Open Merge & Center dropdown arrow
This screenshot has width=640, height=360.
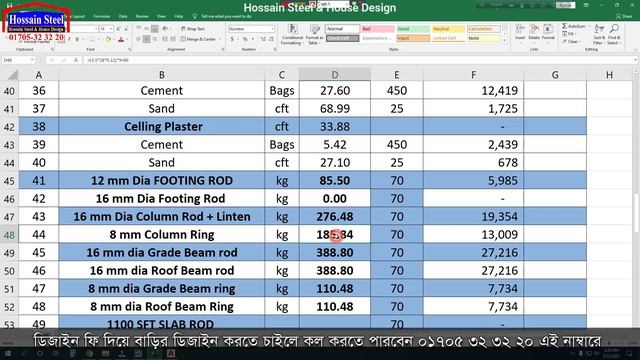coord(219,39)
